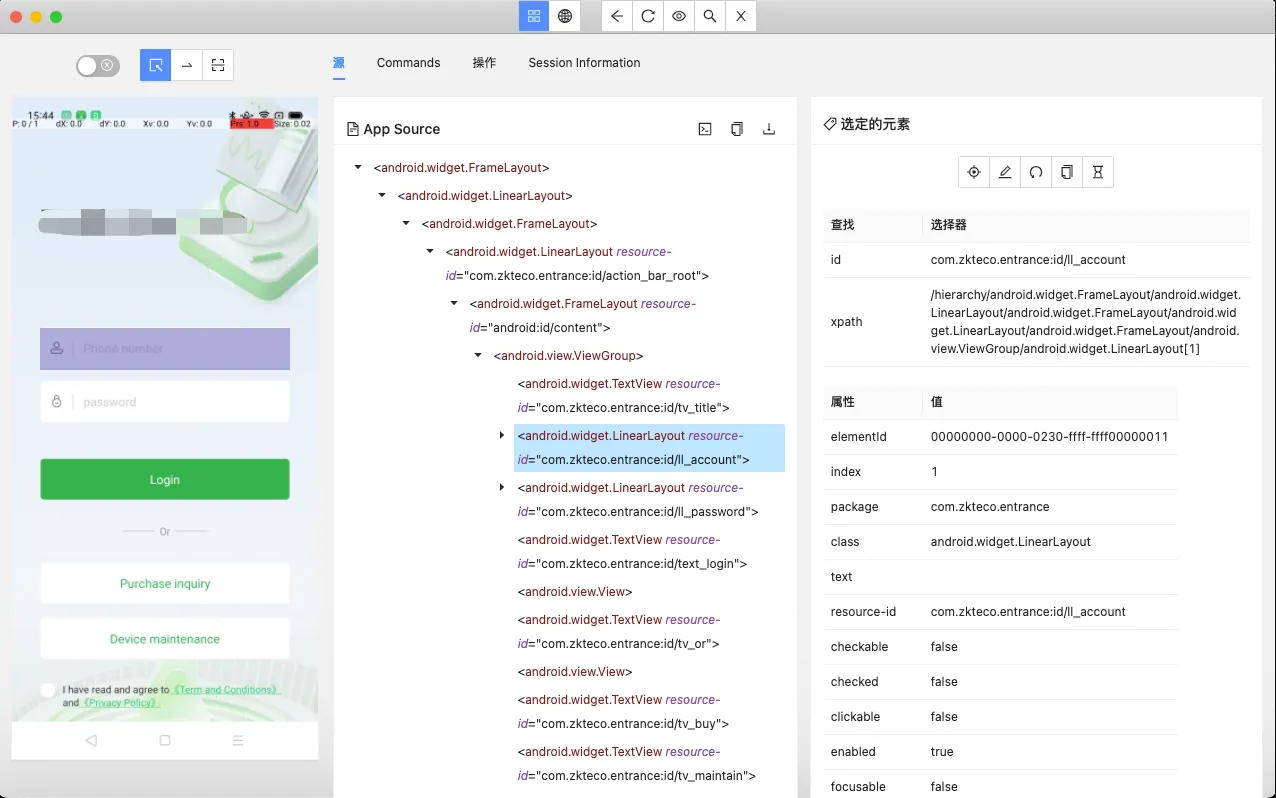Viewport: 1276px width, 798px height.
Task: Open the search for element magnifier
Action: tap(710, 16)
